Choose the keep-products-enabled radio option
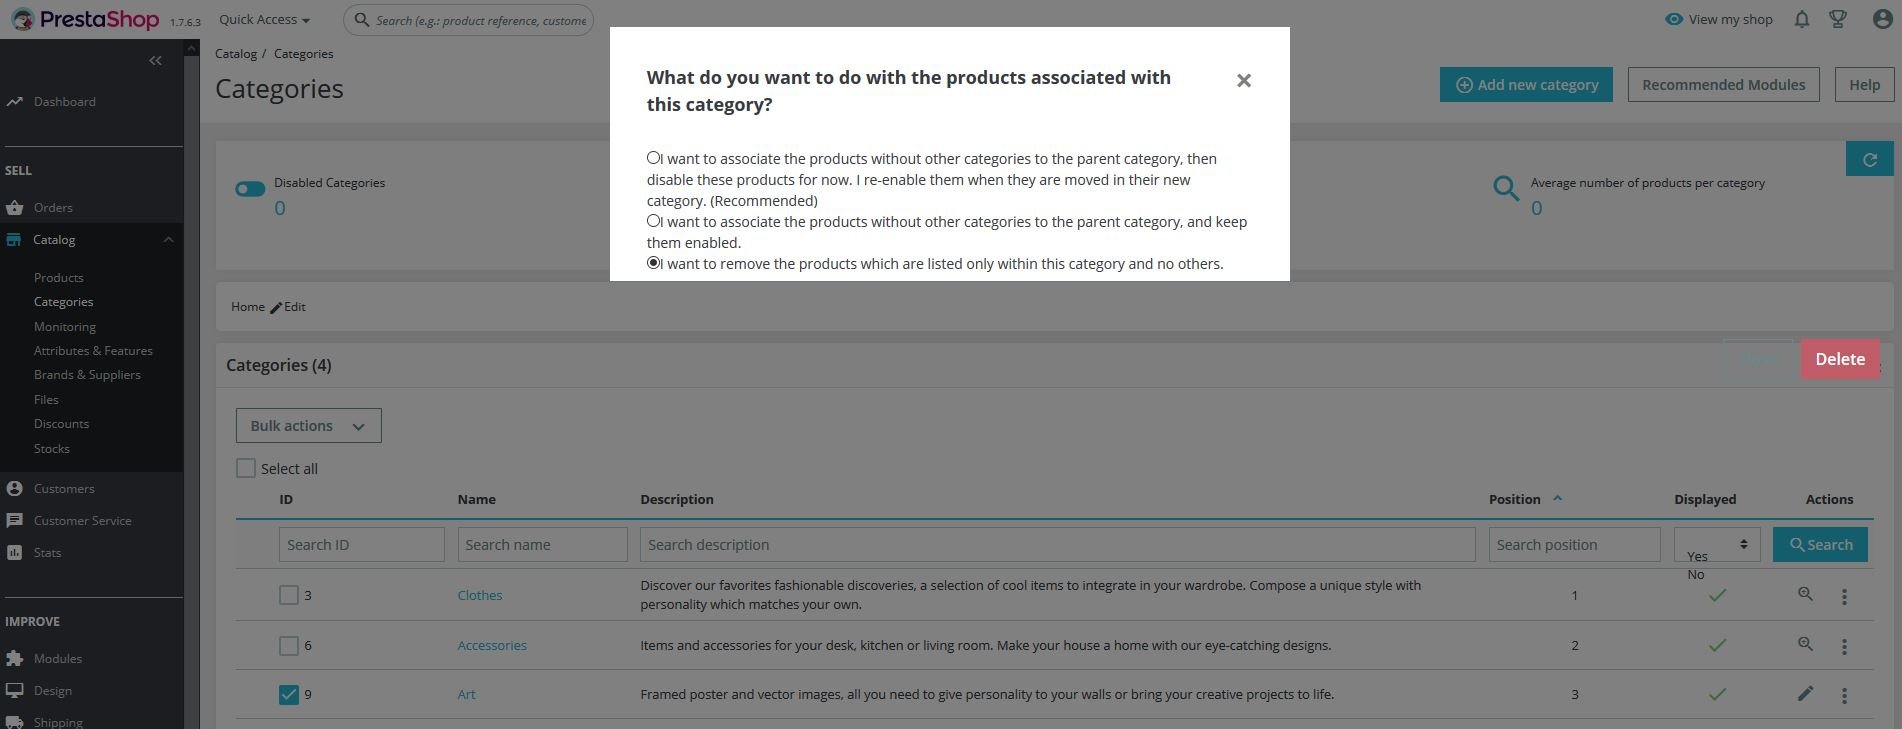The width and height of the screenshot is (1902, 729). (x=654, y=221)
